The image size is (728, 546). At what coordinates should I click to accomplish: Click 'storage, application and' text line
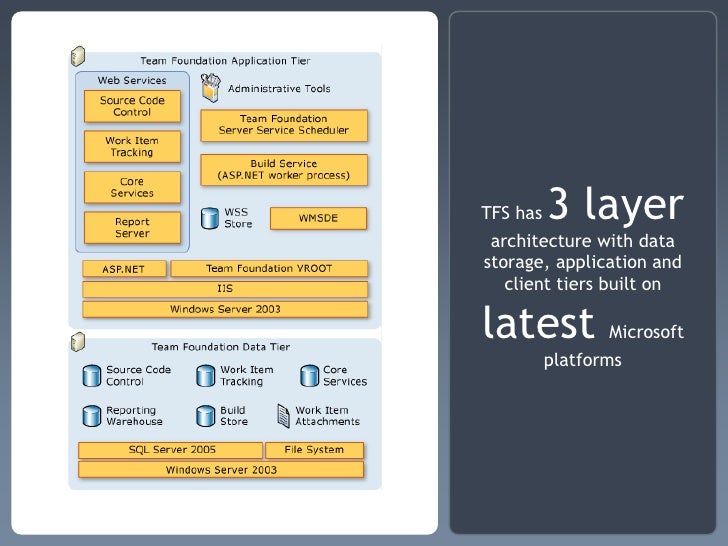[x=583, y=263]
